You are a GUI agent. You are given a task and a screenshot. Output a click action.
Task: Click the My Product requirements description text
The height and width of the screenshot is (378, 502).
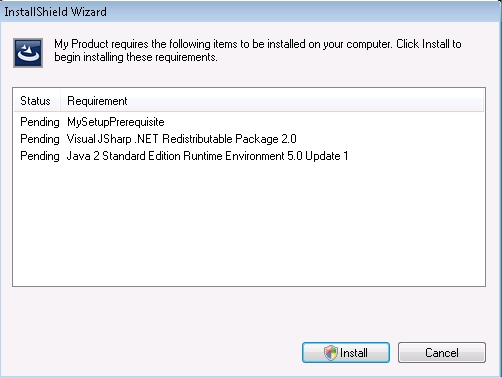tap(258, 50)
